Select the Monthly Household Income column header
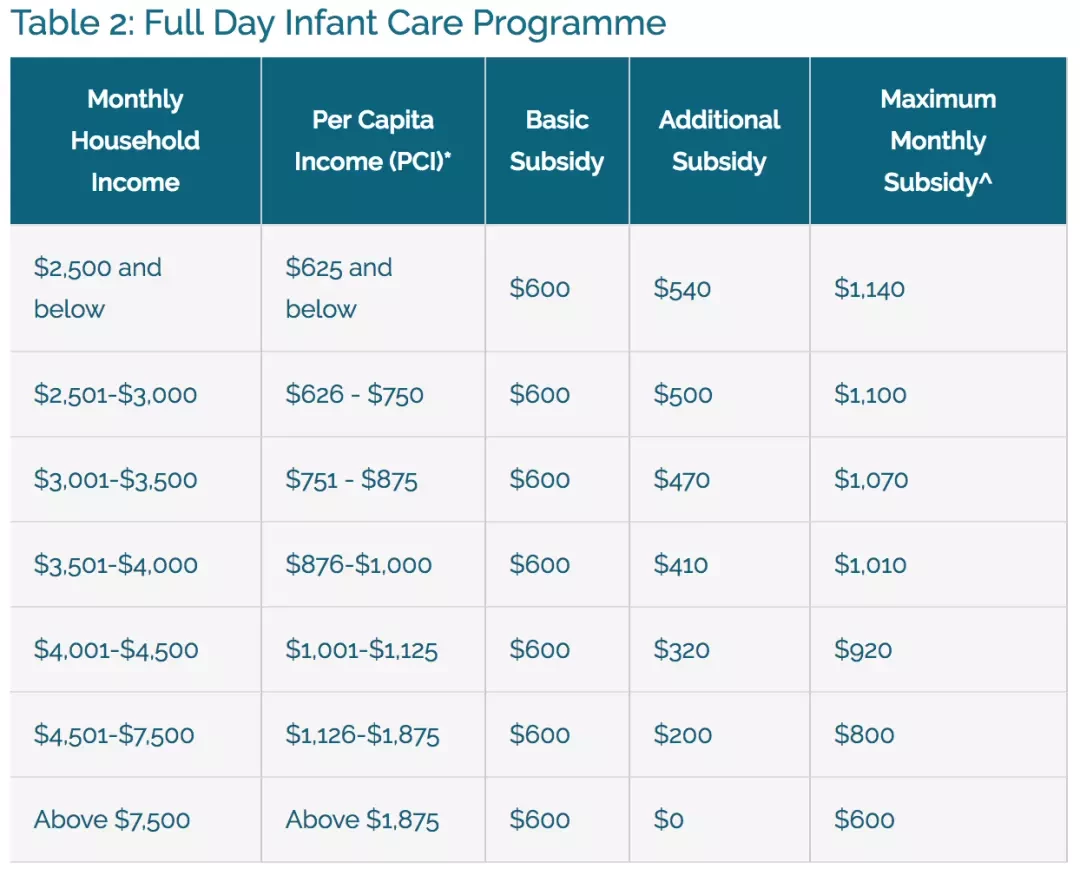This screenshot has height=882, width=1080. click(x=136, y=140)
